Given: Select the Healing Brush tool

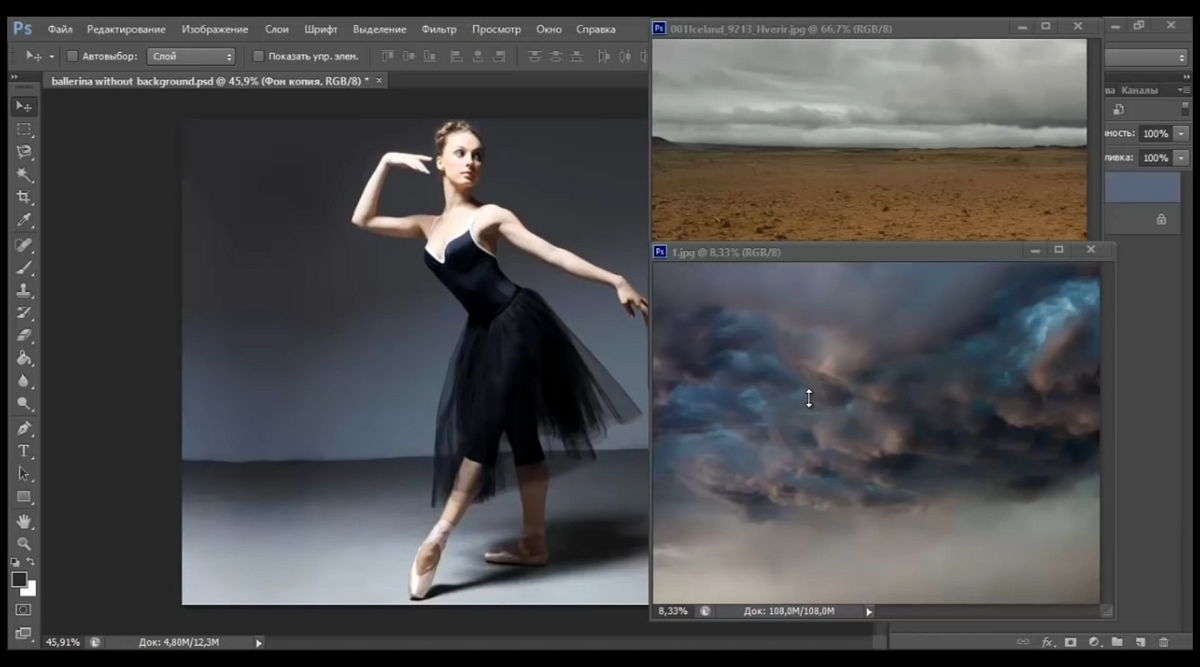Looking at the screenshot, I should tap(24, 245).
